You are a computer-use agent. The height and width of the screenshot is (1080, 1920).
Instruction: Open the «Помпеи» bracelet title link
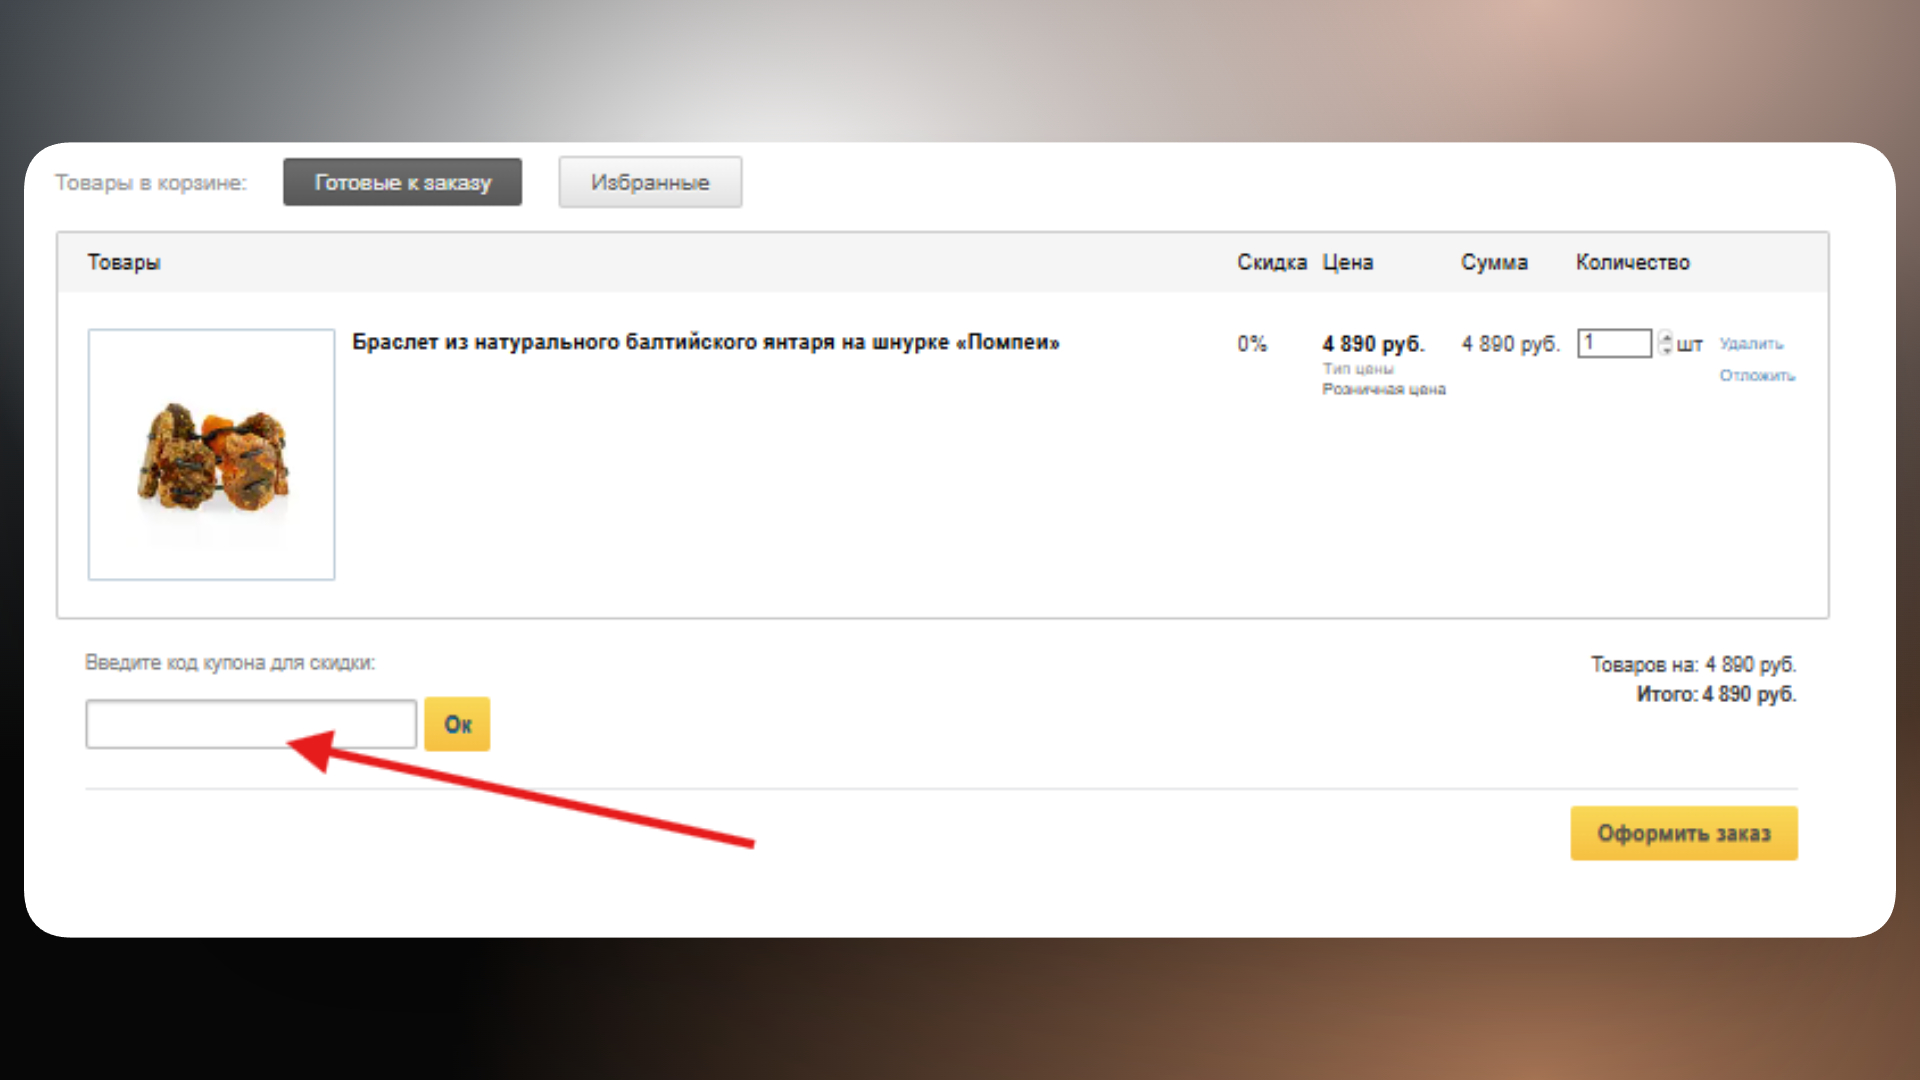point(705,342)
